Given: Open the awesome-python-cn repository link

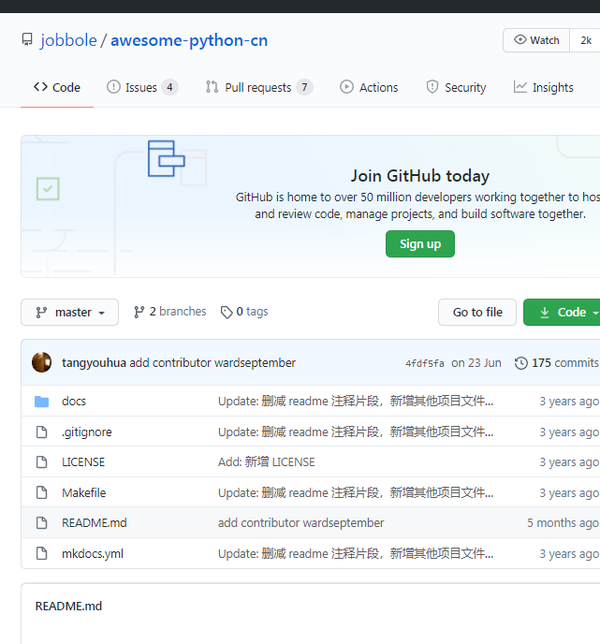Looking at the screenshot, I should pyautogui.click(x=189, y=40).
